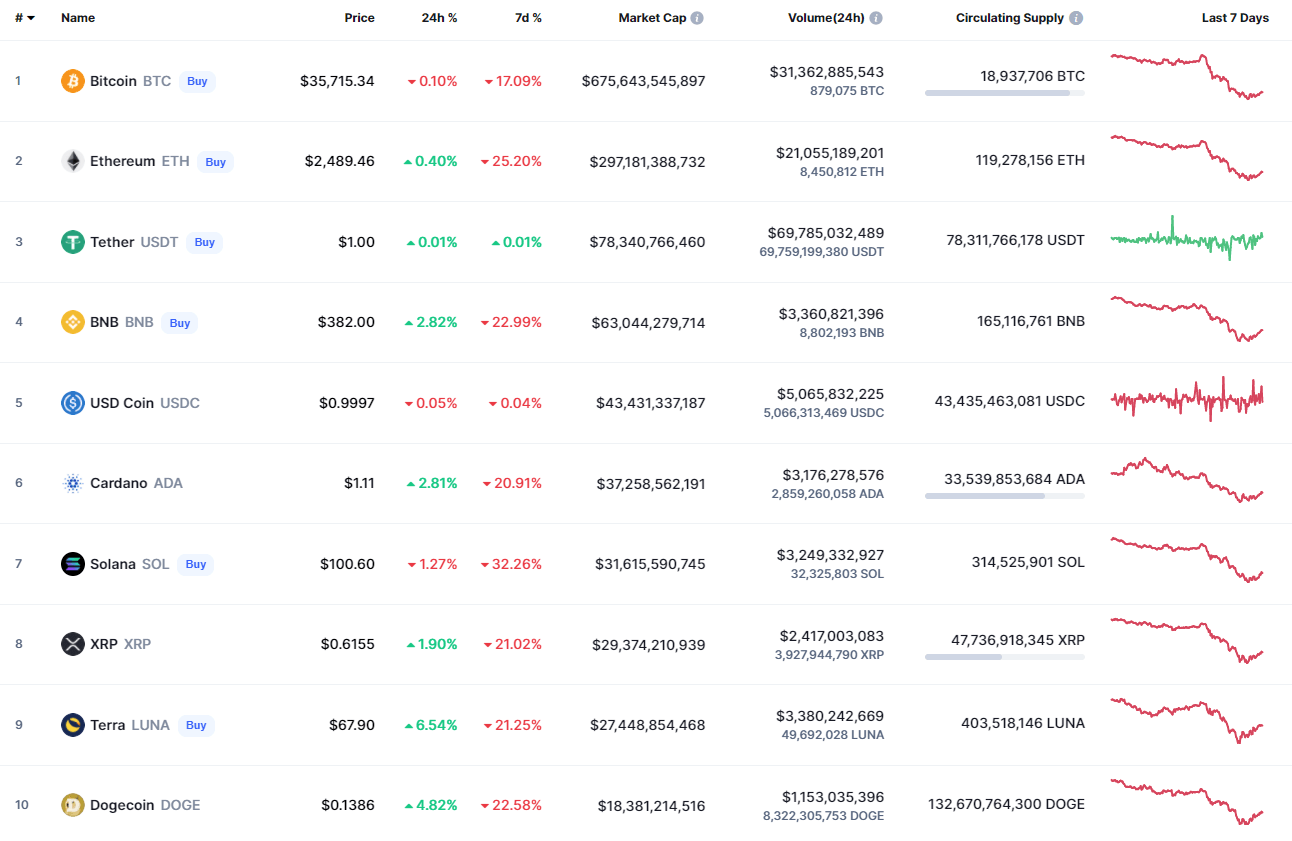1292x841 pixels.
Task: Click the BNB coin logo icon
Action: [73, 322]
